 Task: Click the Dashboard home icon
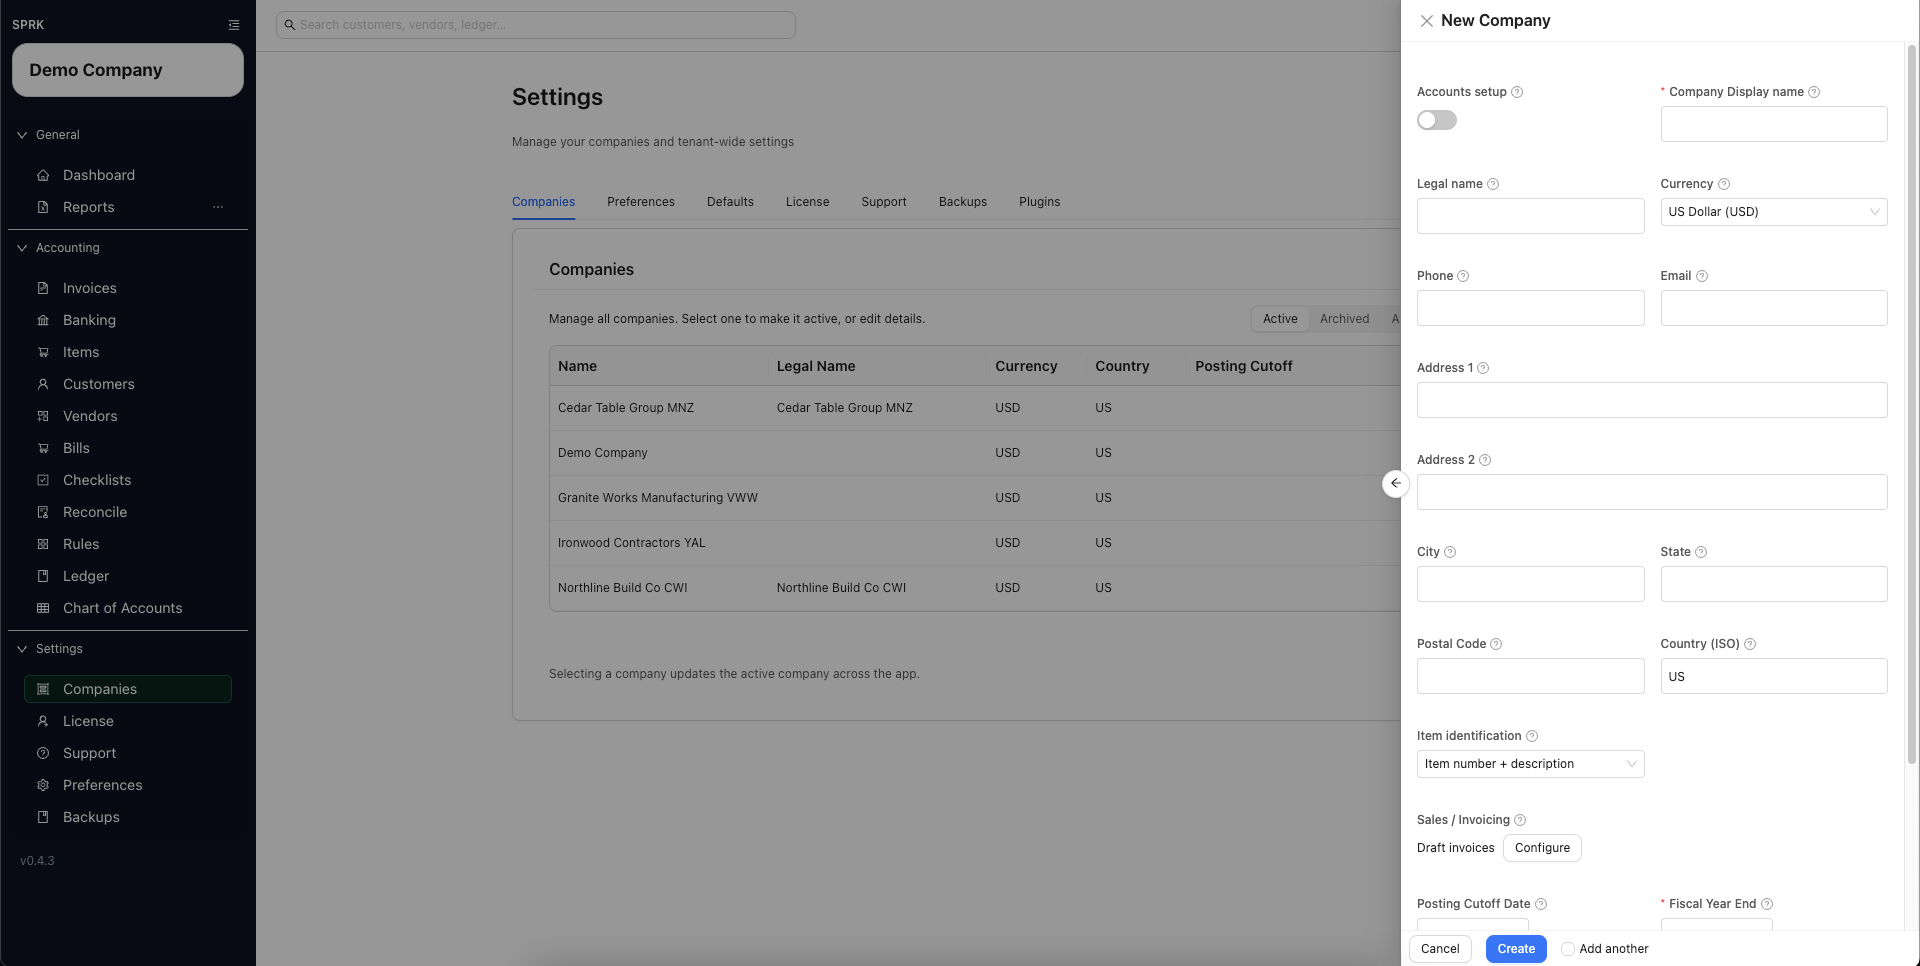pyautogui.click(x=43, y=175)
